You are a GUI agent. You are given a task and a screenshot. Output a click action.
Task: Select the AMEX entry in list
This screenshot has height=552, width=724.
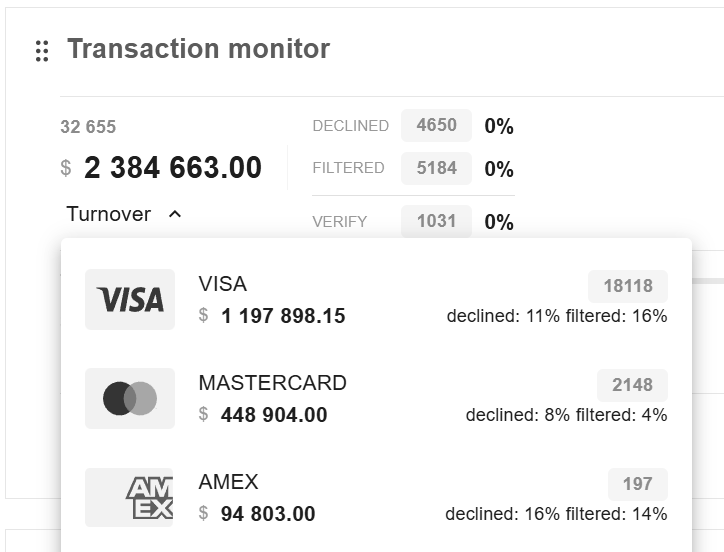[x=376, y=497]
